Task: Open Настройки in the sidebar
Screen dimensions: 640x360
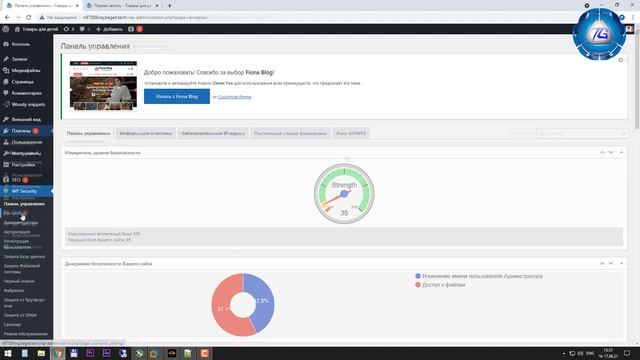Action: (23, 165)
